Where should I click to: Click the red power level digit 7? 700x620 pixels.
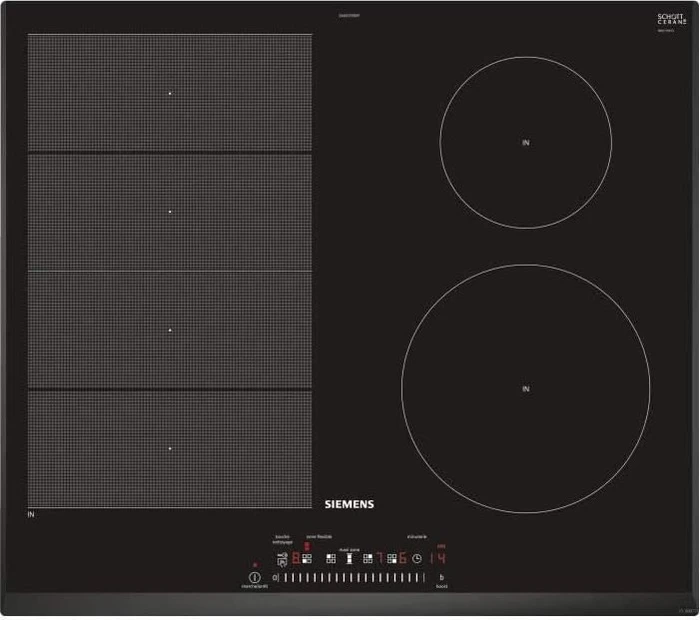[x=380, y=558]
